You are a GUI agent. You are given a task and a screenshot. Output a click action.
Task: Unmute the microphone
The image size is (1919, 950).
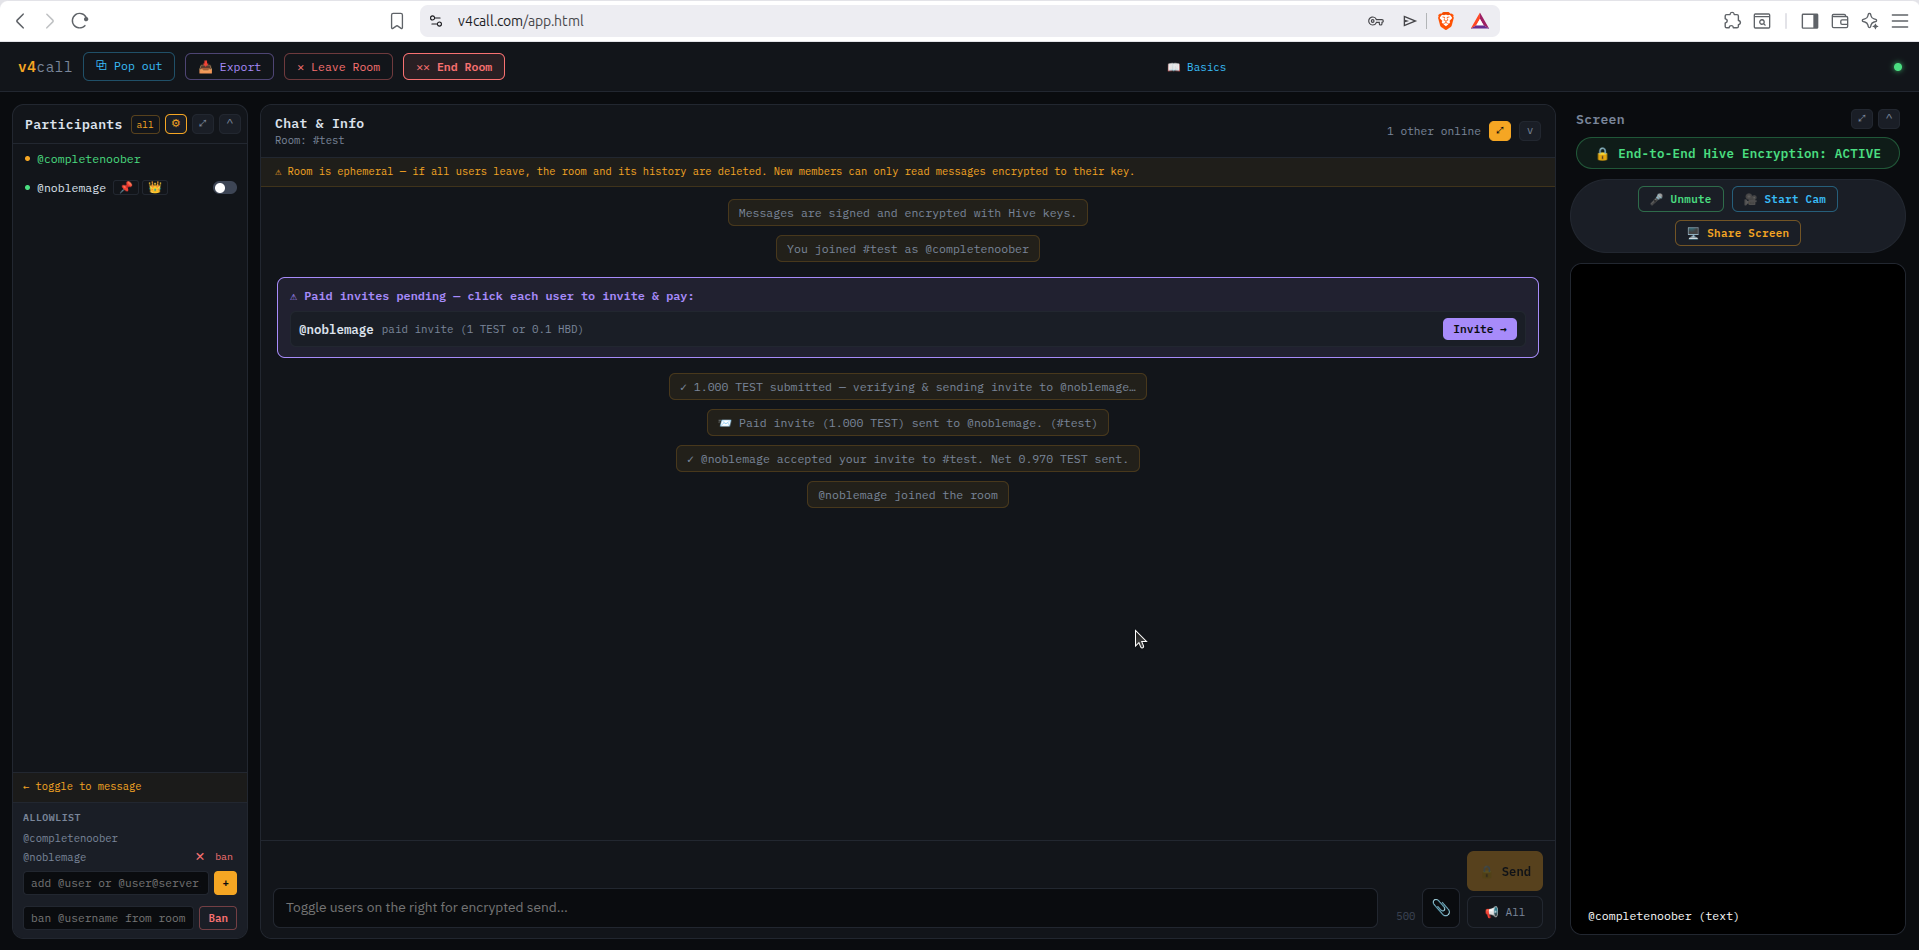click(1681, 199)
